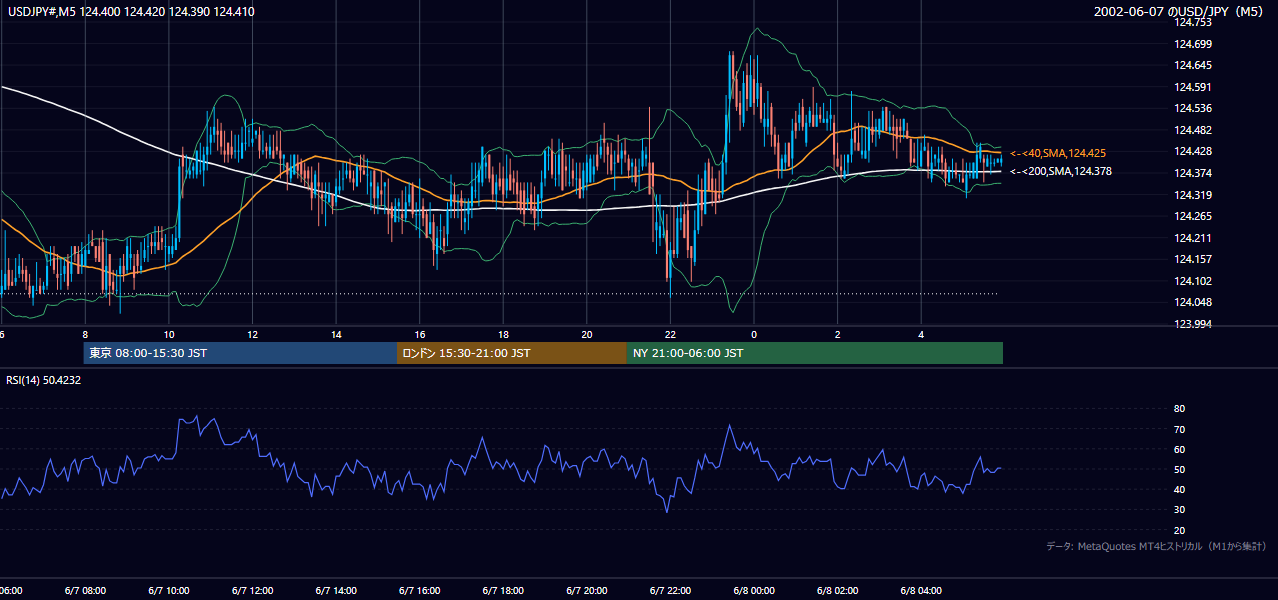Image resolution: width=1278 pixels, height=600 pixels.
Task: Click hour tick 18 below price chart
Action: click(503, 335)
